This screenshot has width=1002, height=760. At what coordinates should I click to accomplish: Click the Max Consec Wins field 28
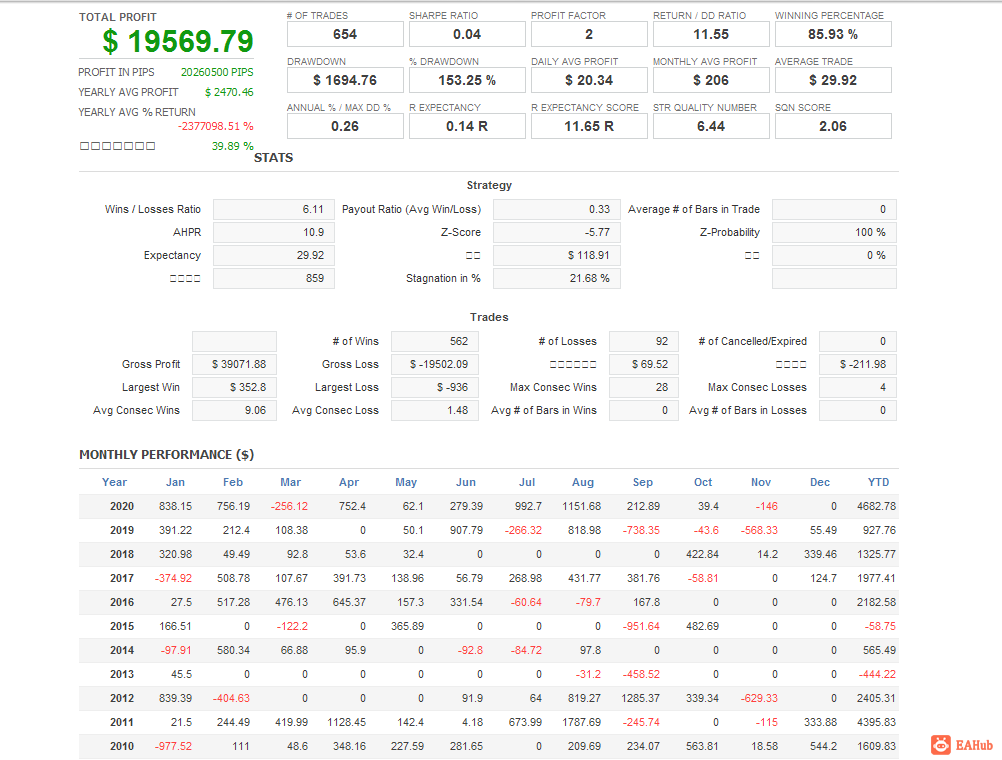click(644, 387)
